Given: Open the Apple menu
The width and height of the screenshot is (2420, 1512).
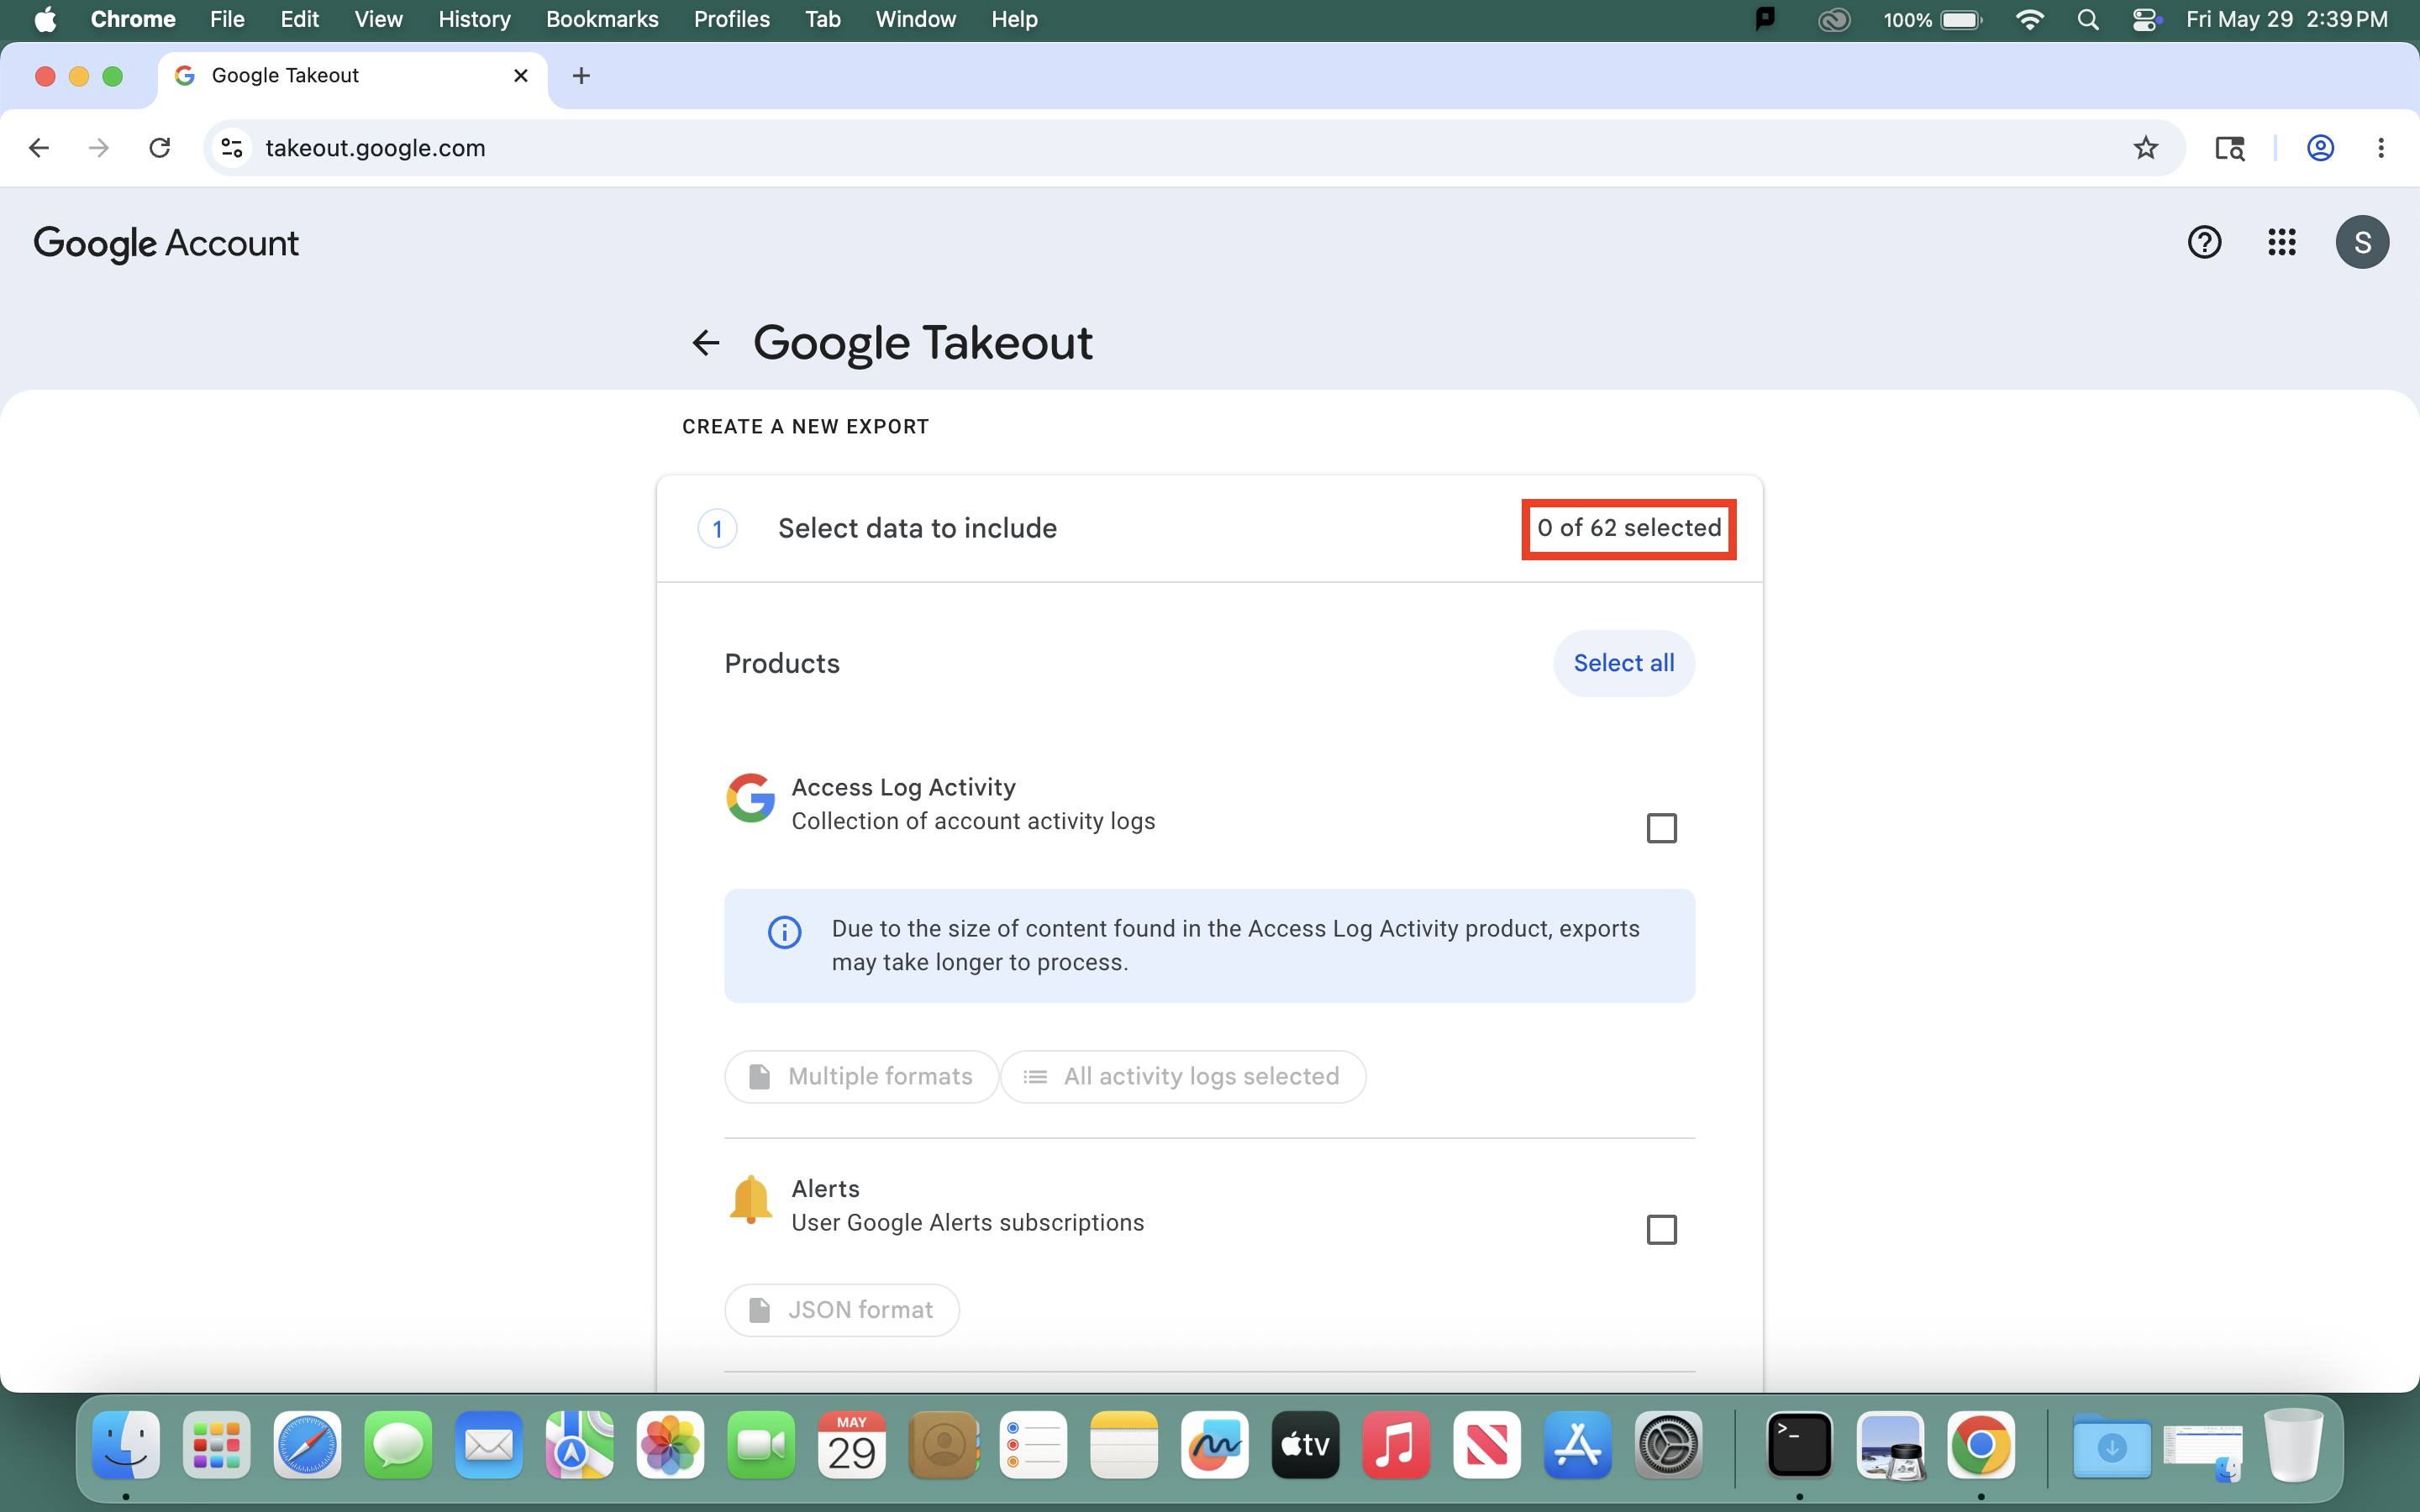Looking at the screenshot, I should tap(45, 20).
